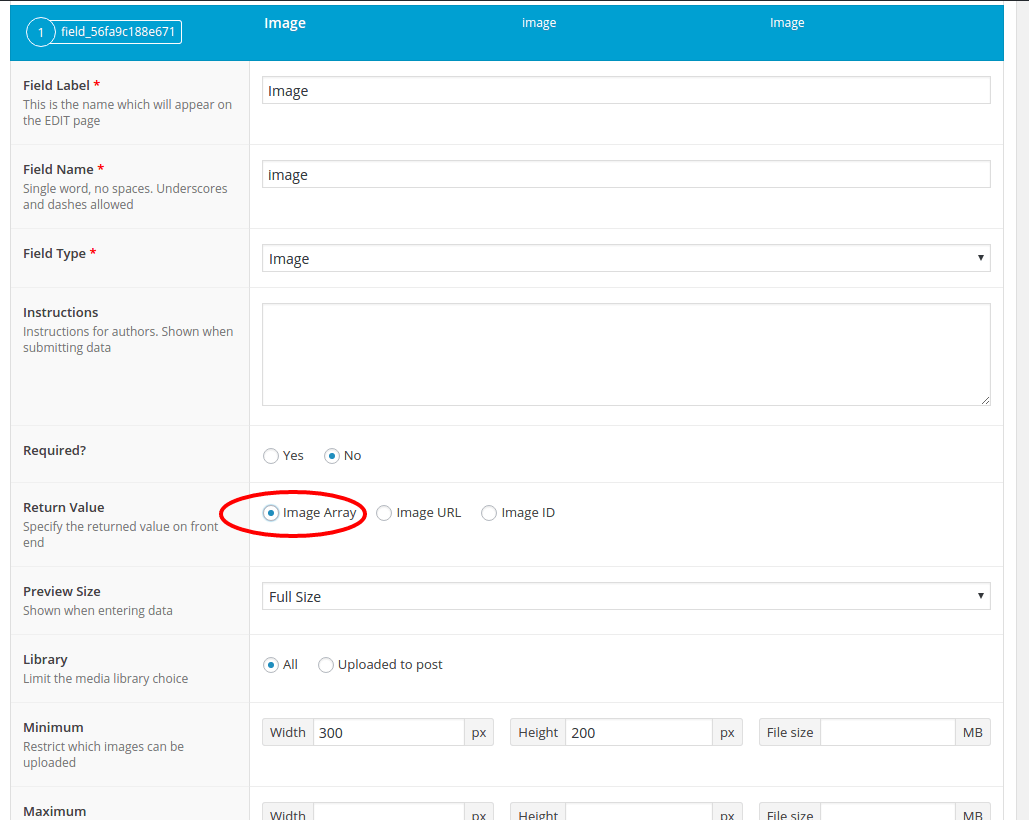
Task: Open the Preview Size dropdown
Action: coord(625,596)
